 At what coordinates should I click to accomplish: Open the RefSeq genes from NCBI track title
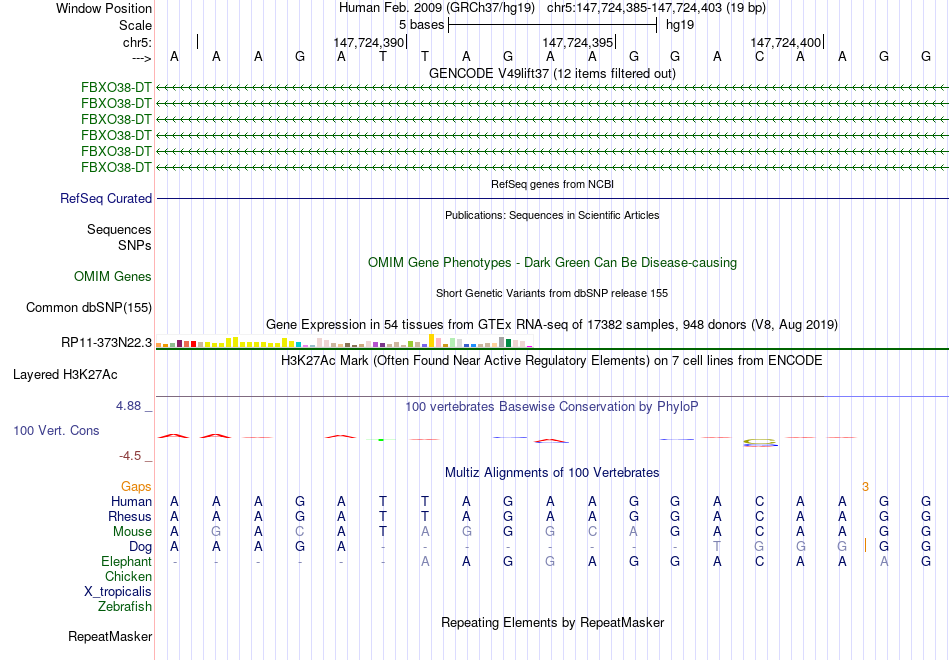coord(552,184)
